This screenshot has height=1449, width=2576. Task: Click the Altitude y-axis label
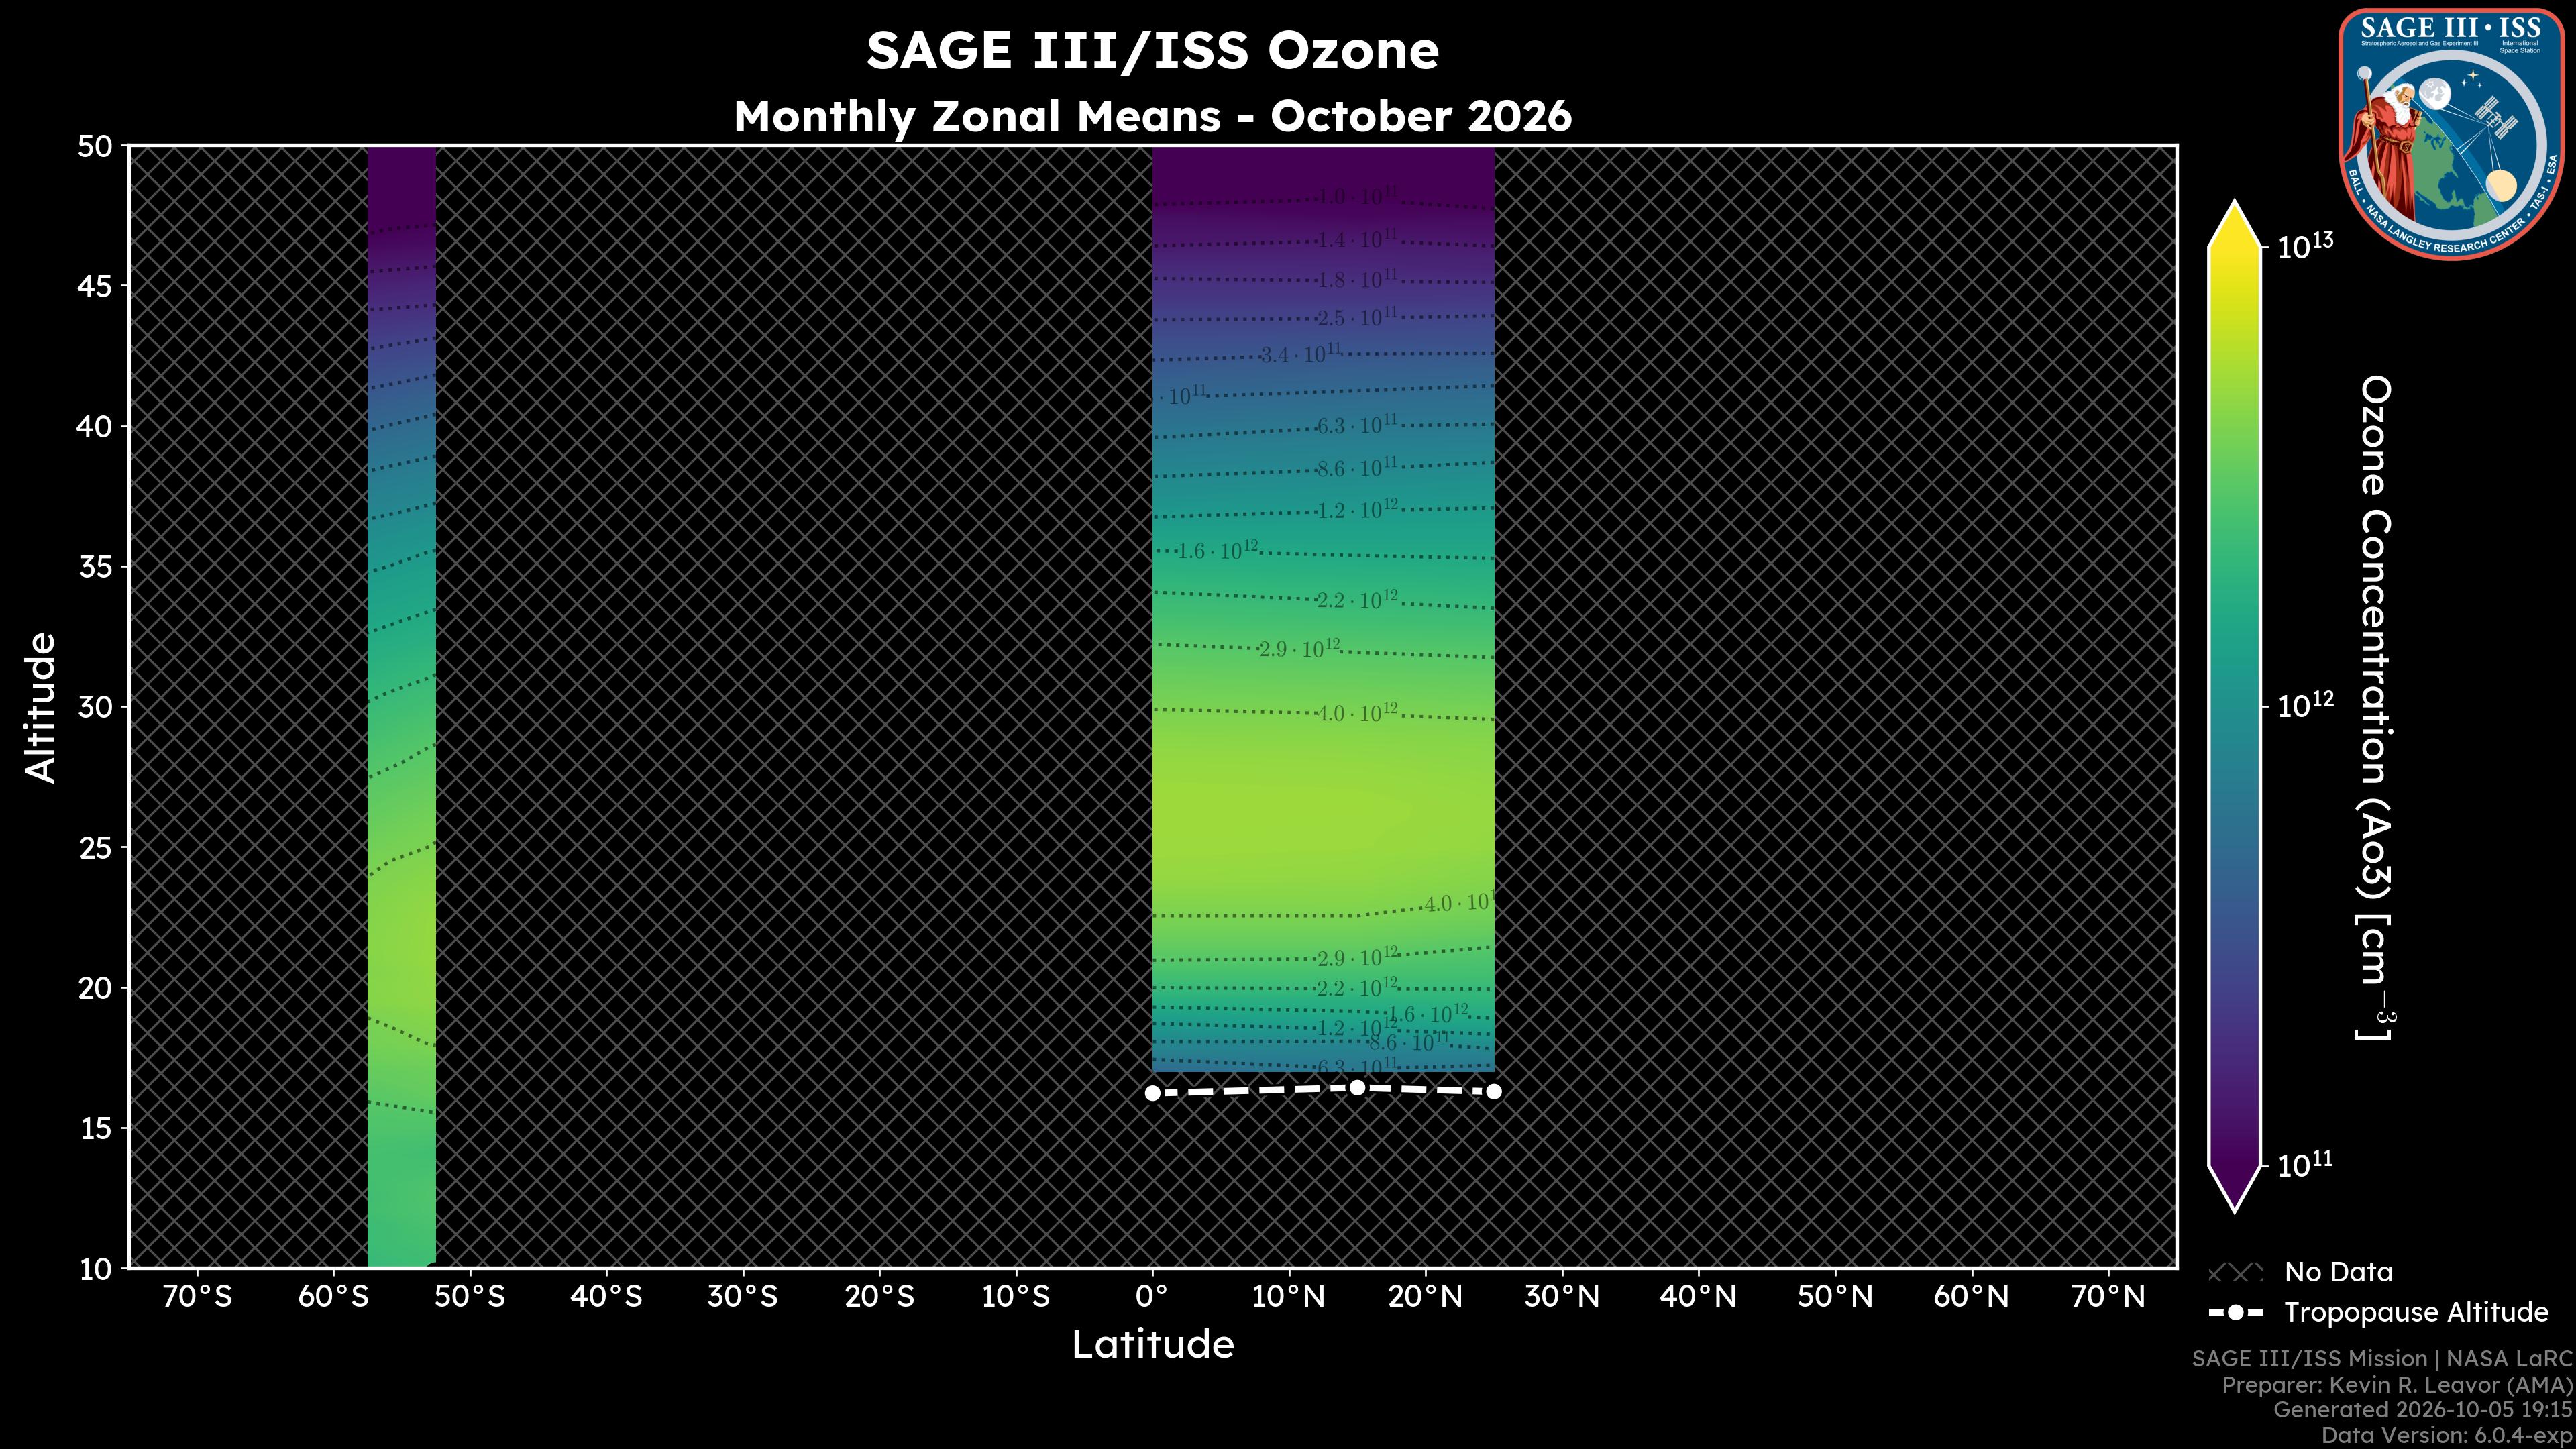[41, 707]
